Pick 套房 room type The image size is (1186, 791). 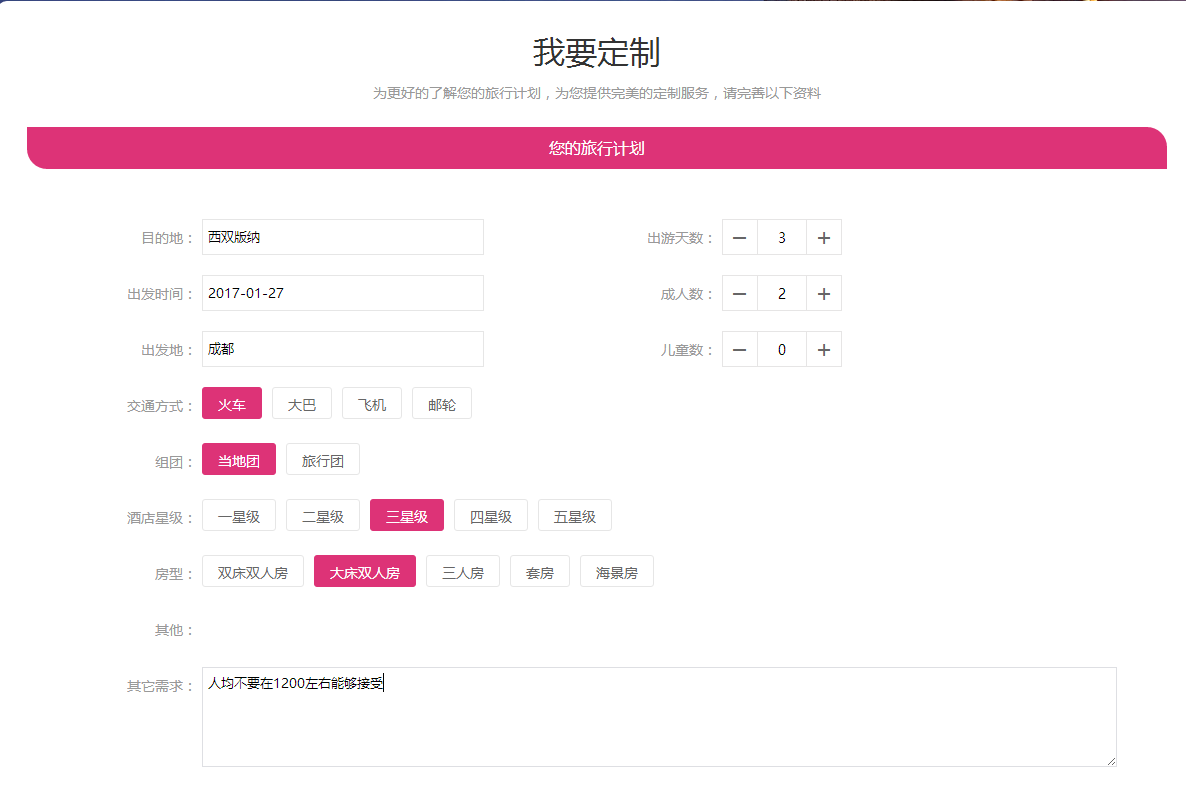coord(540,572)
